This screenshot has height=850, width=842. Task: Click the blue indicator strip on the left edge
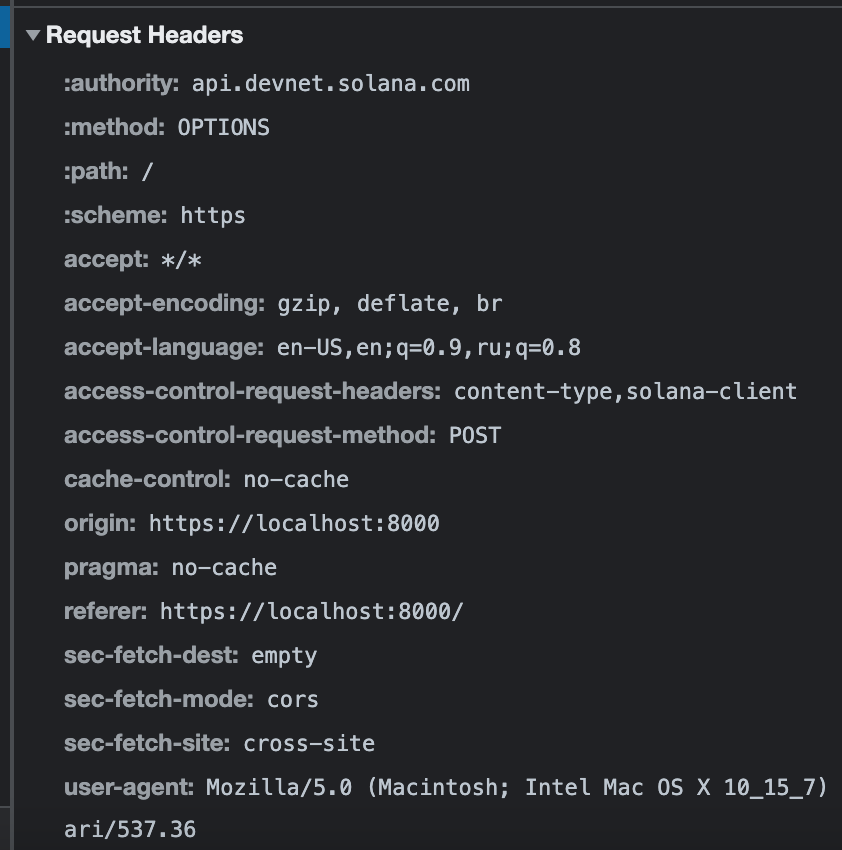(x=5, y=30)
